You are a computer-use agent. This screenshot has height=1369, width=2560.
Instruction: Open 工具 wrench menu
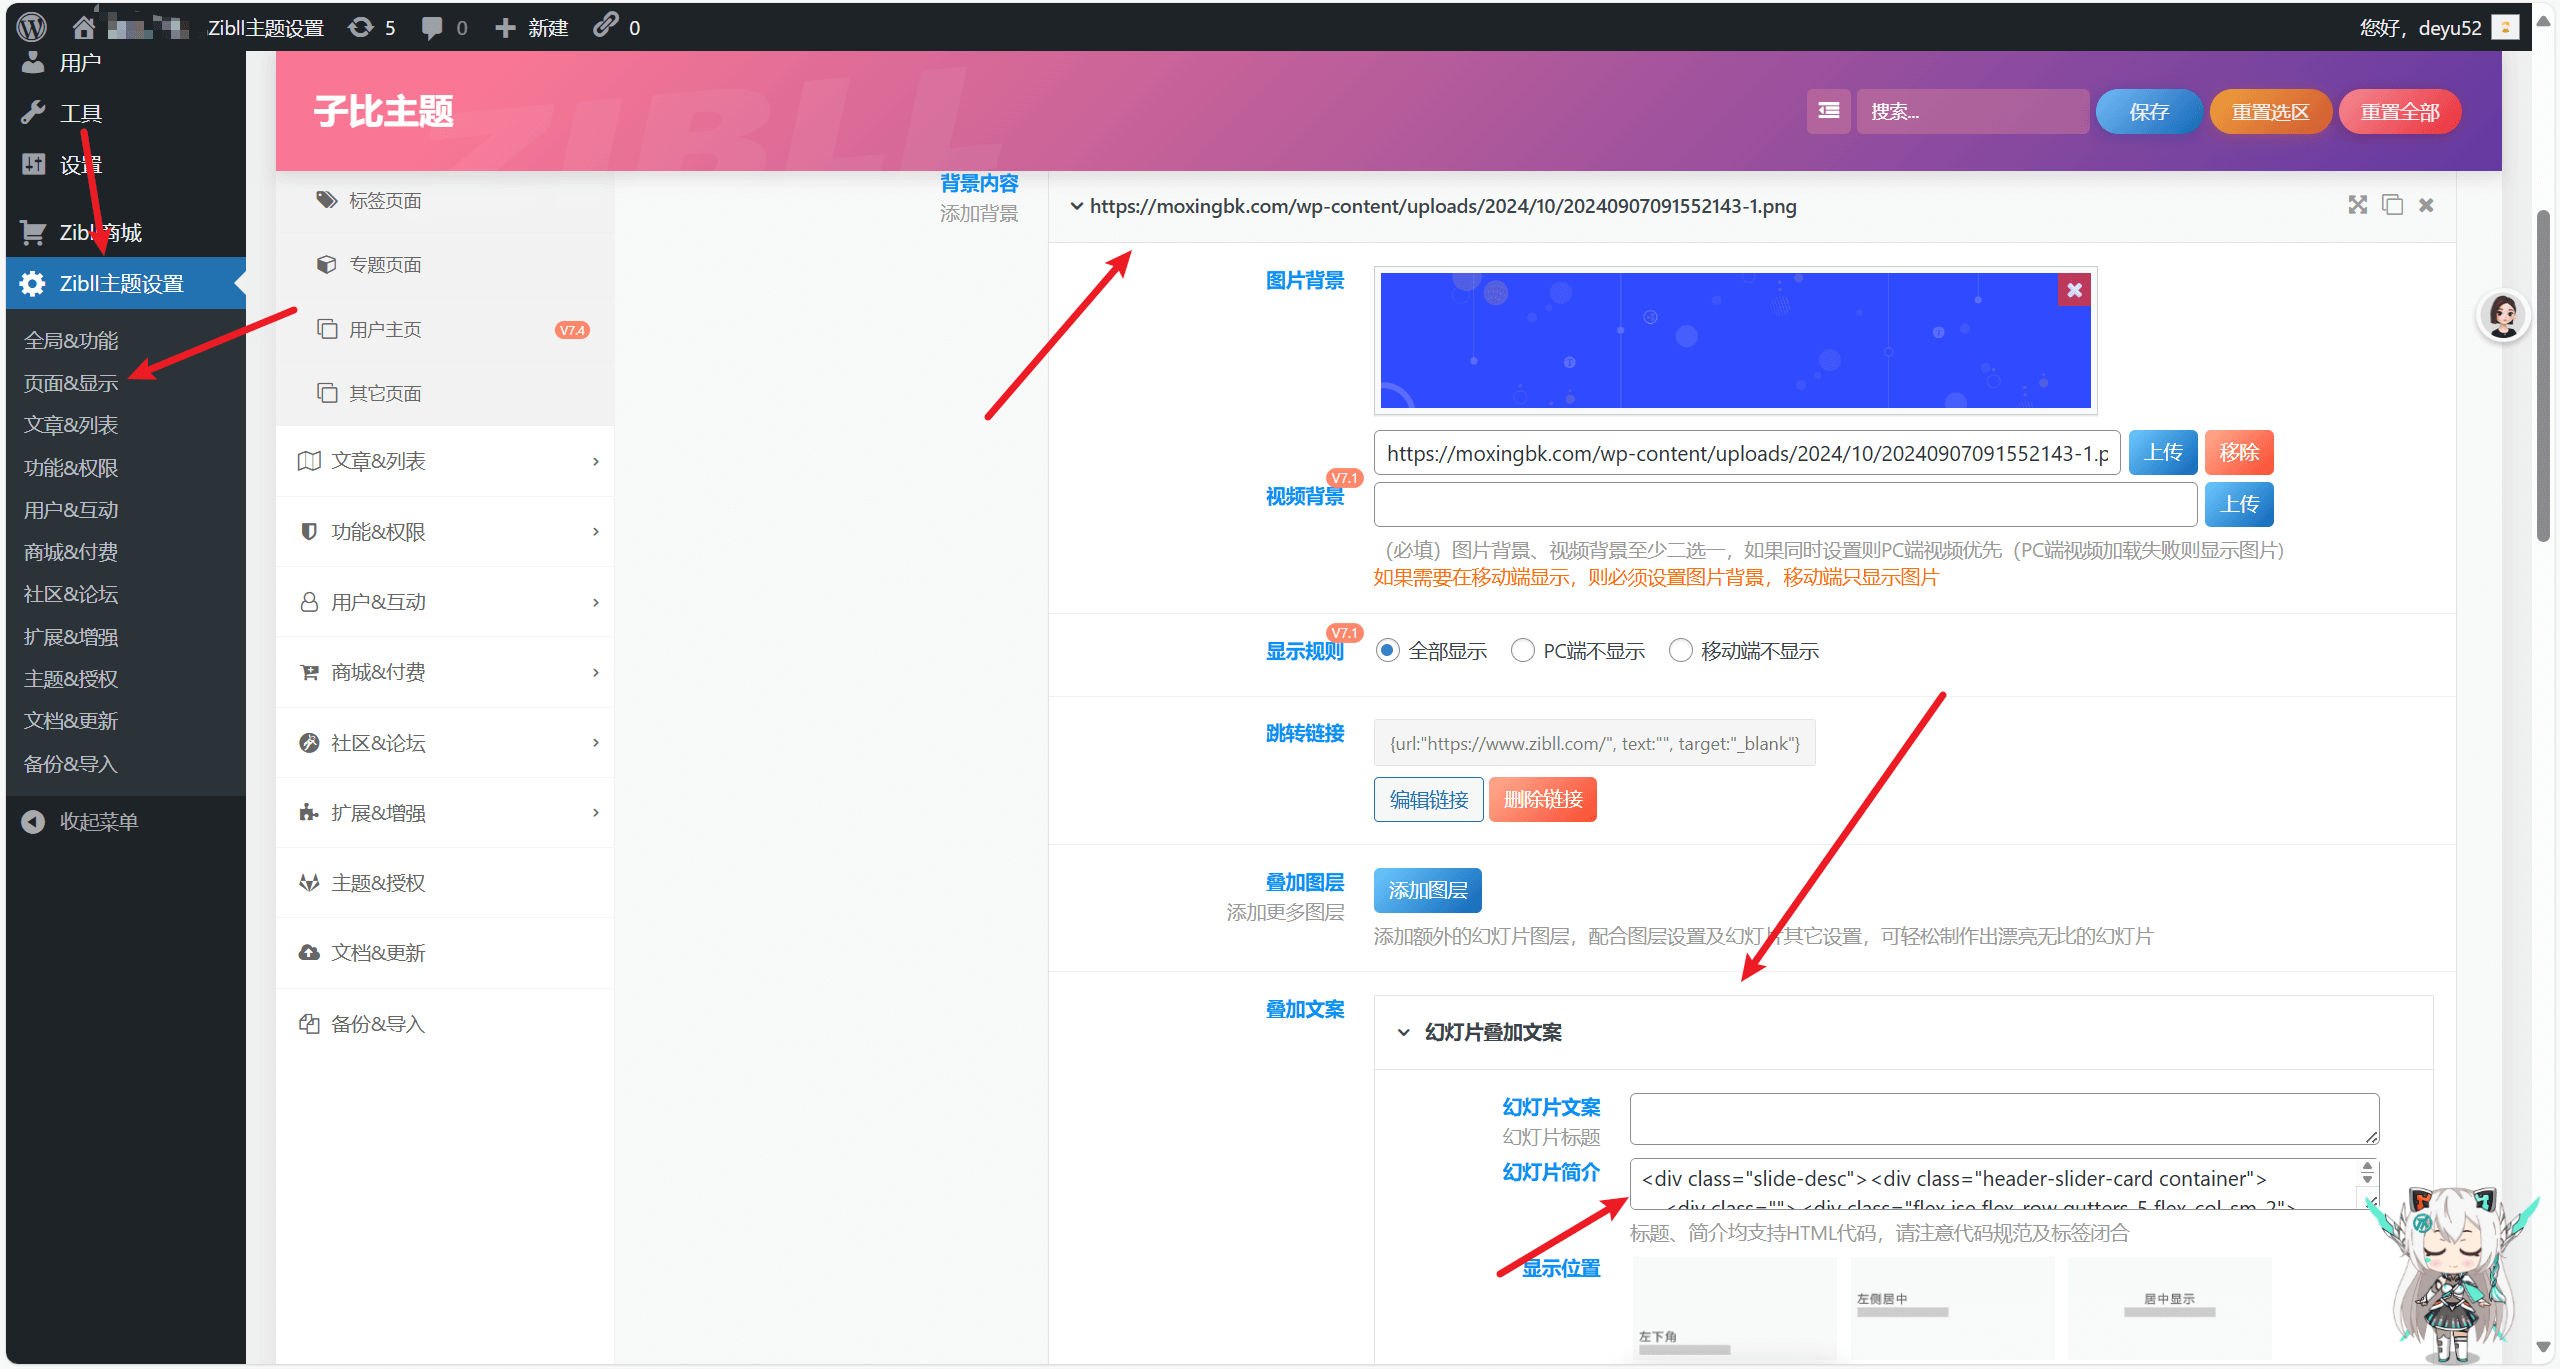(x=126, y=113)
